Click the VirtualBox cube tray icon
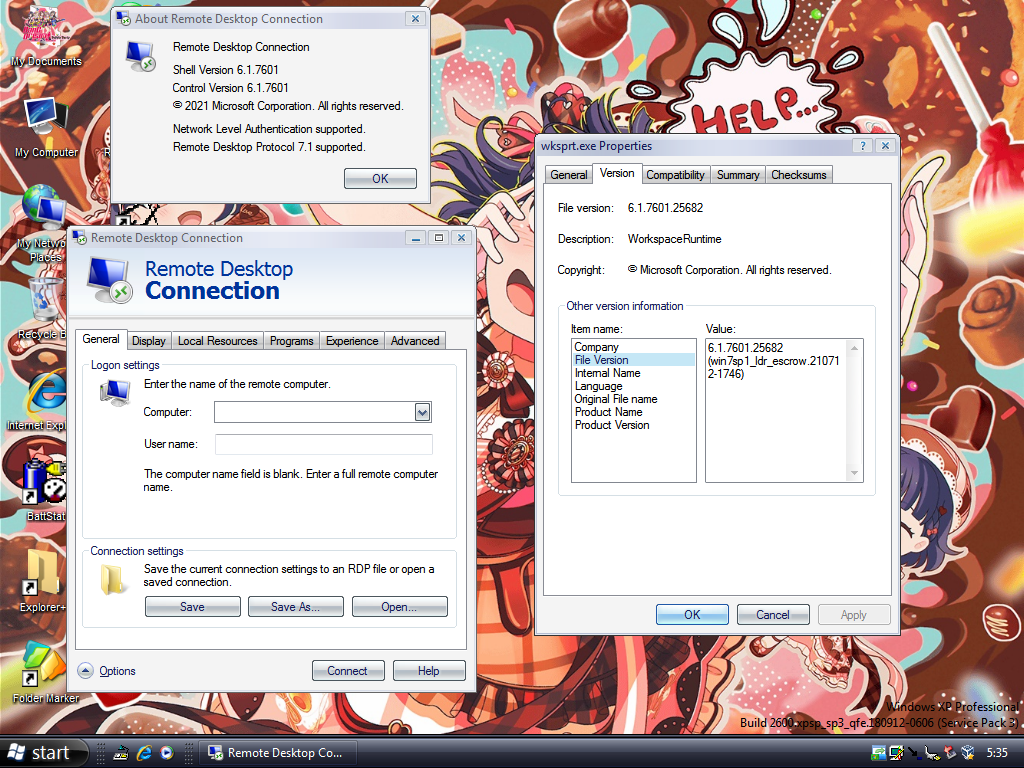1024x768 pixels. tap(968, 754)
